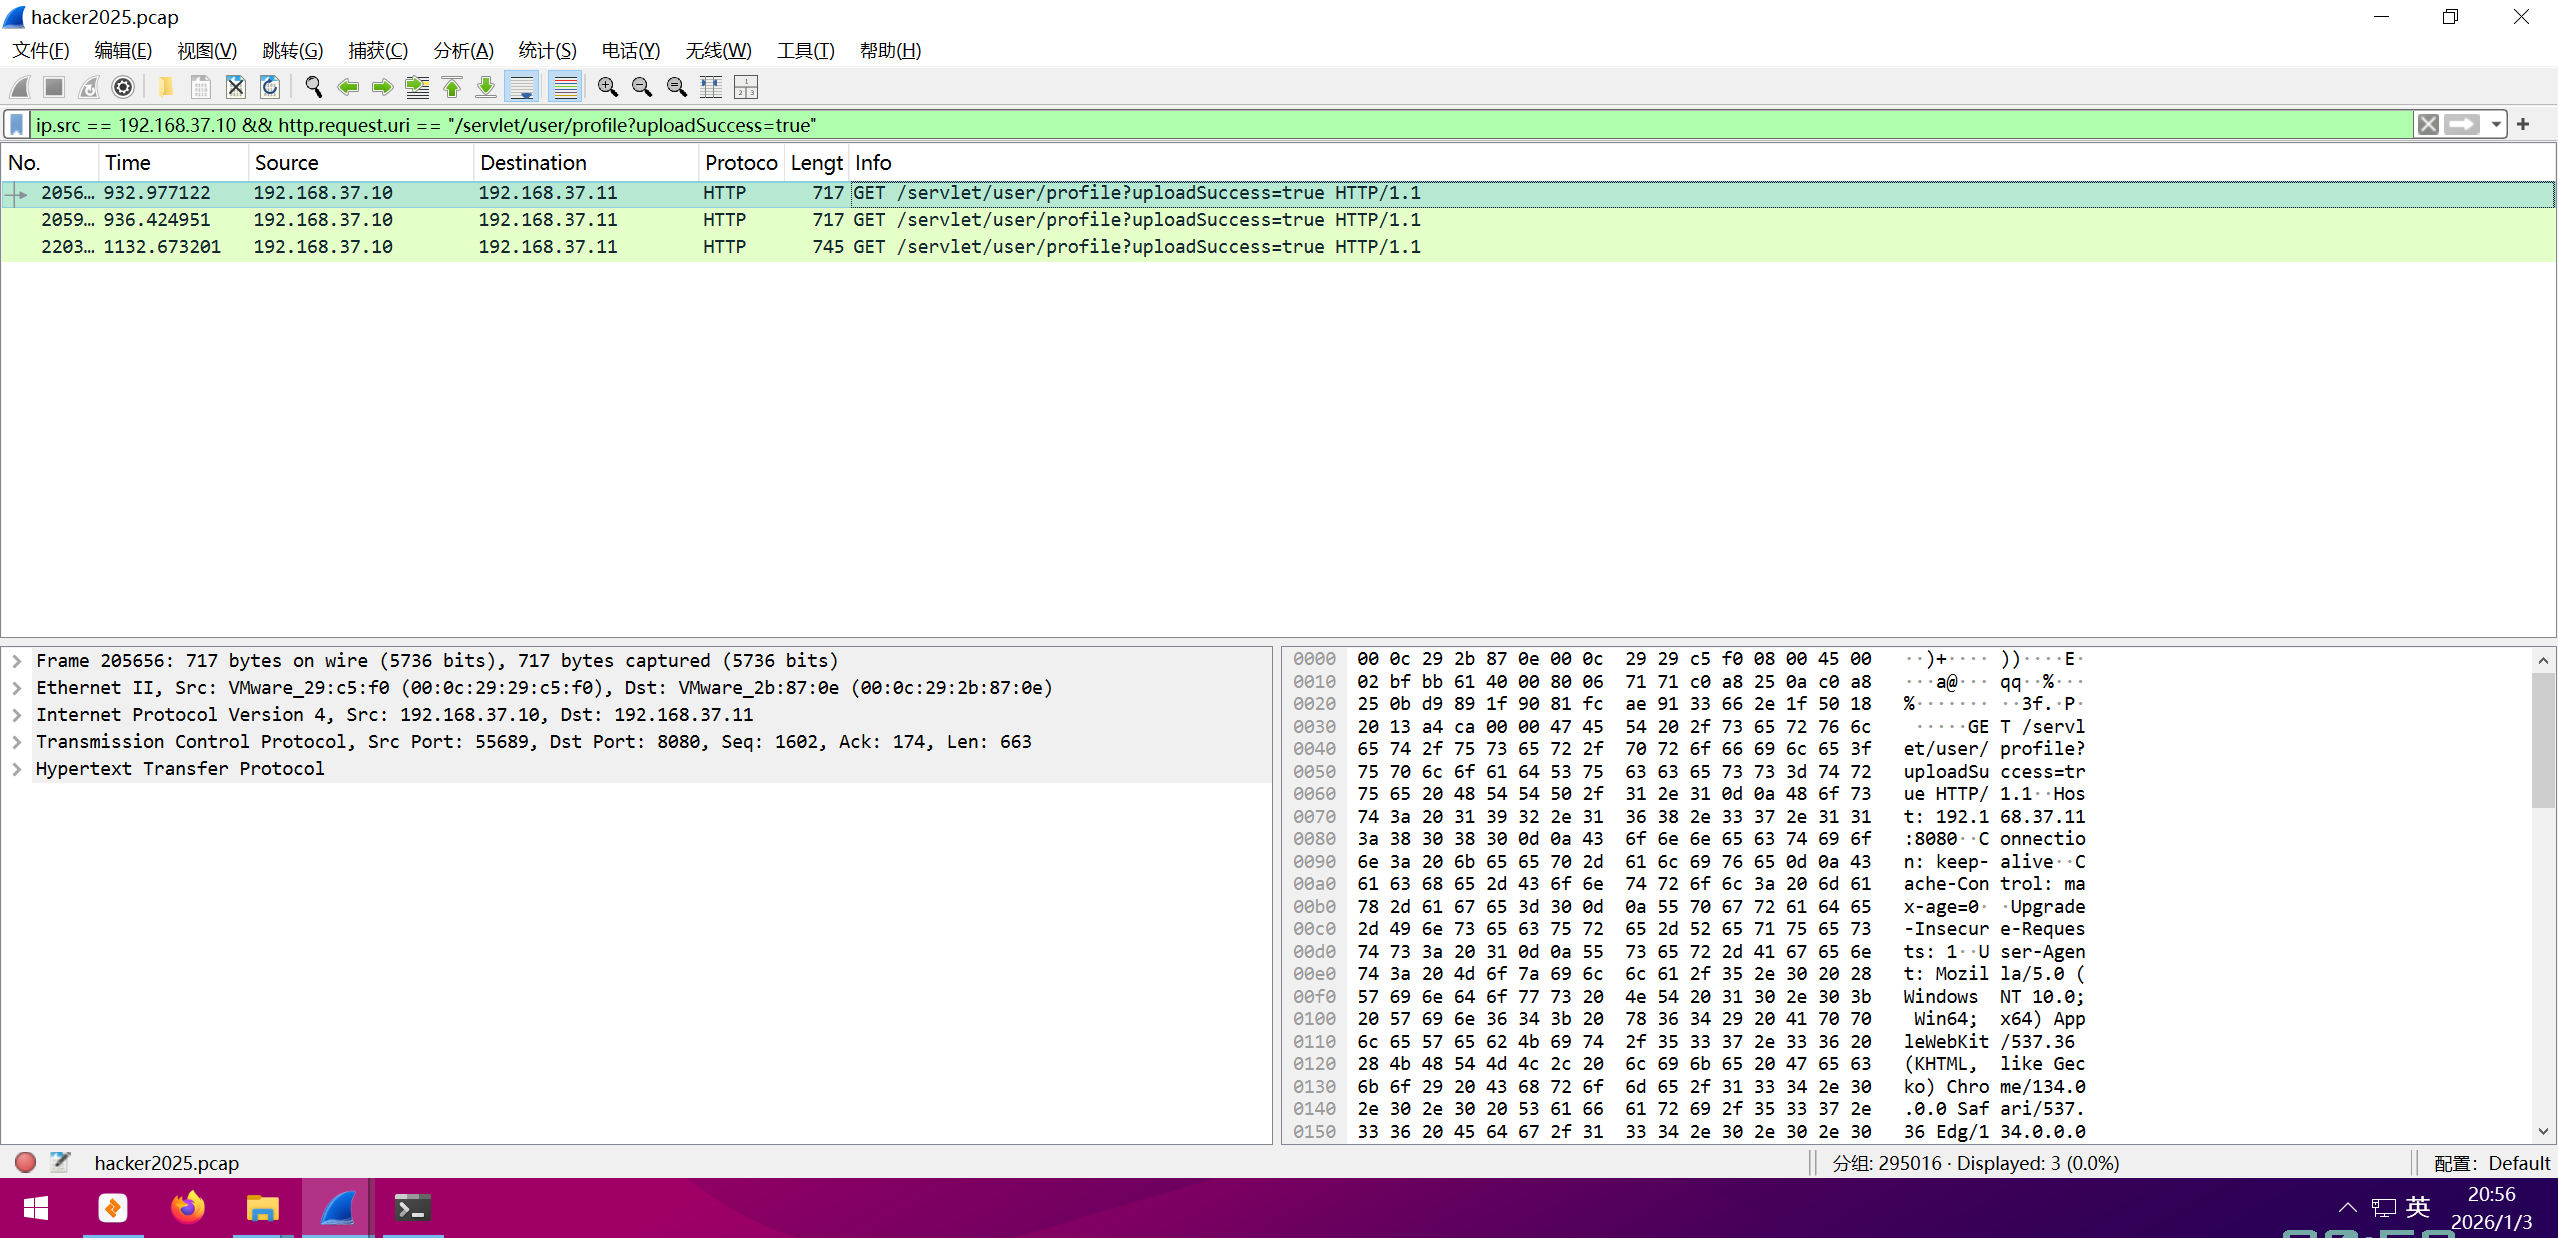
Task: Click the display filter bookmark icon
Action: (x=17, y=125)
